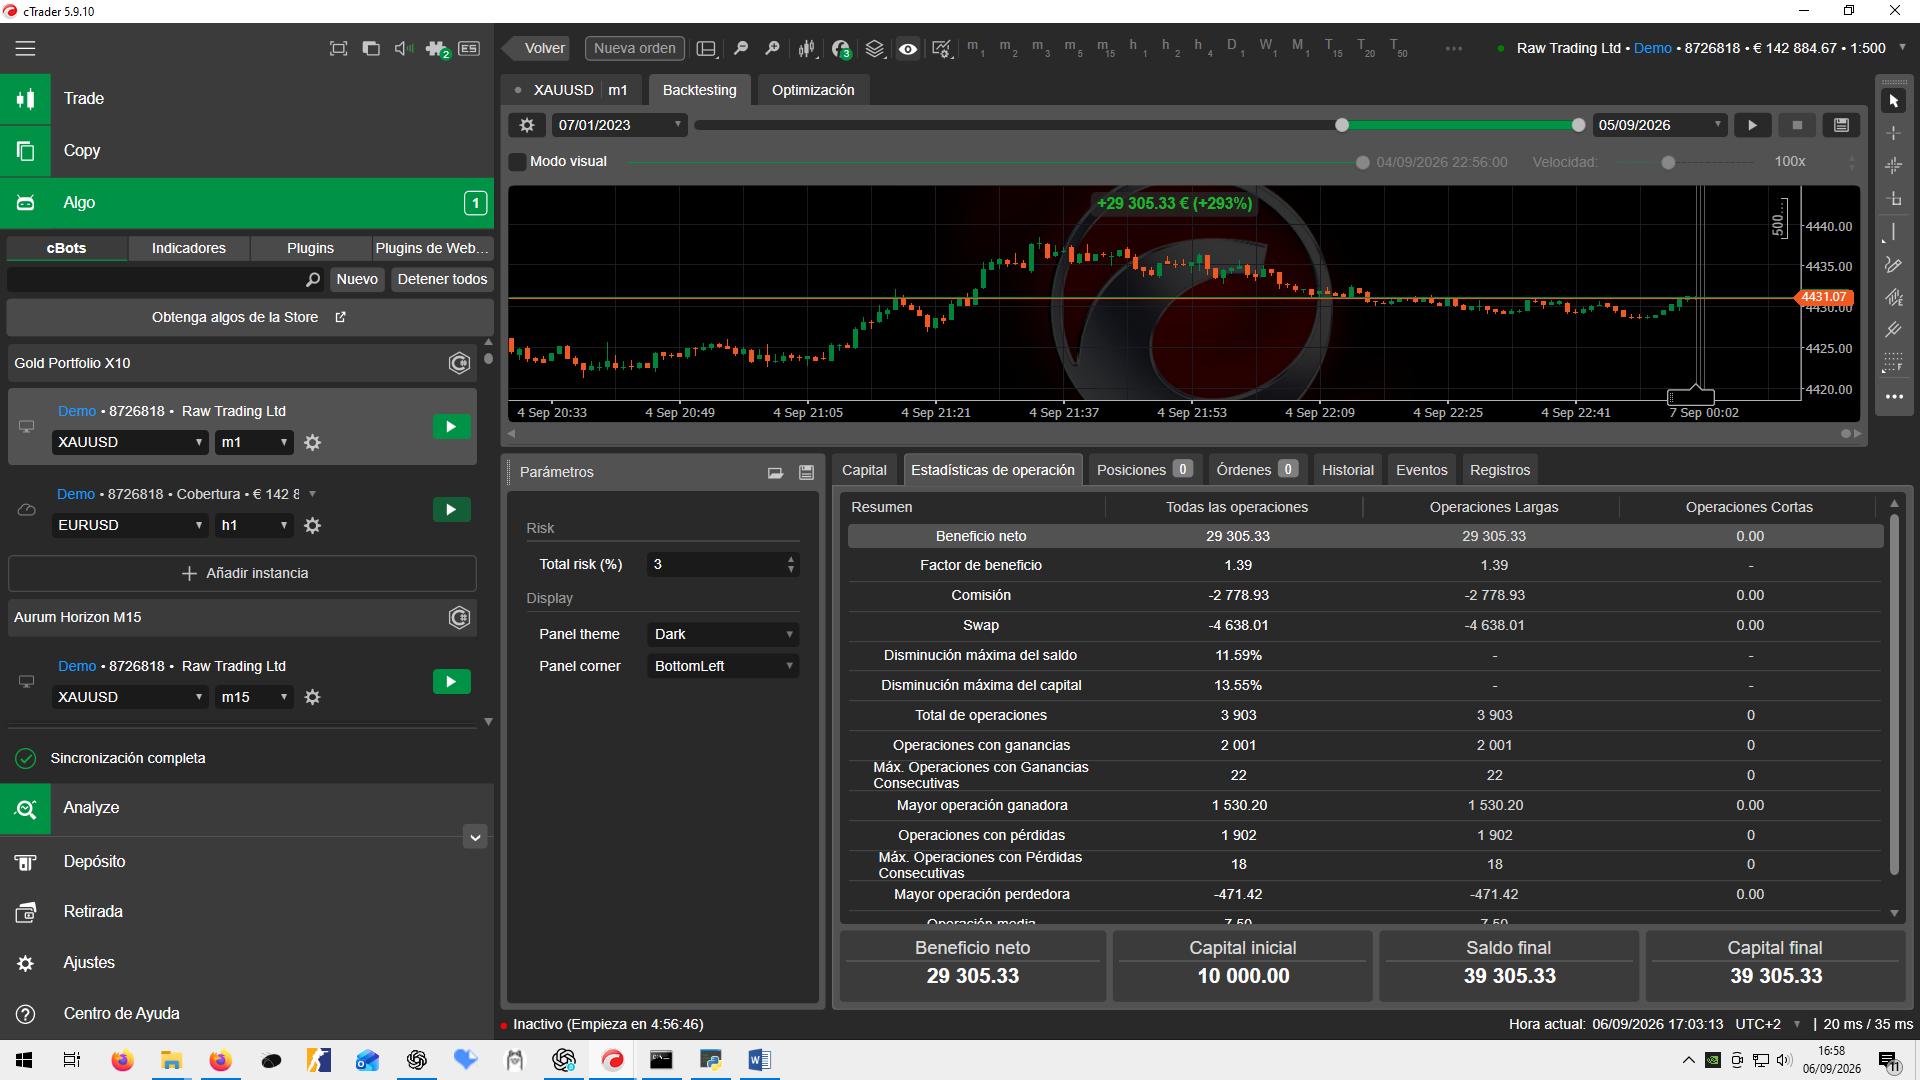
Task: Open more drawing tools ellipsis
Action: click(1893, 397)
